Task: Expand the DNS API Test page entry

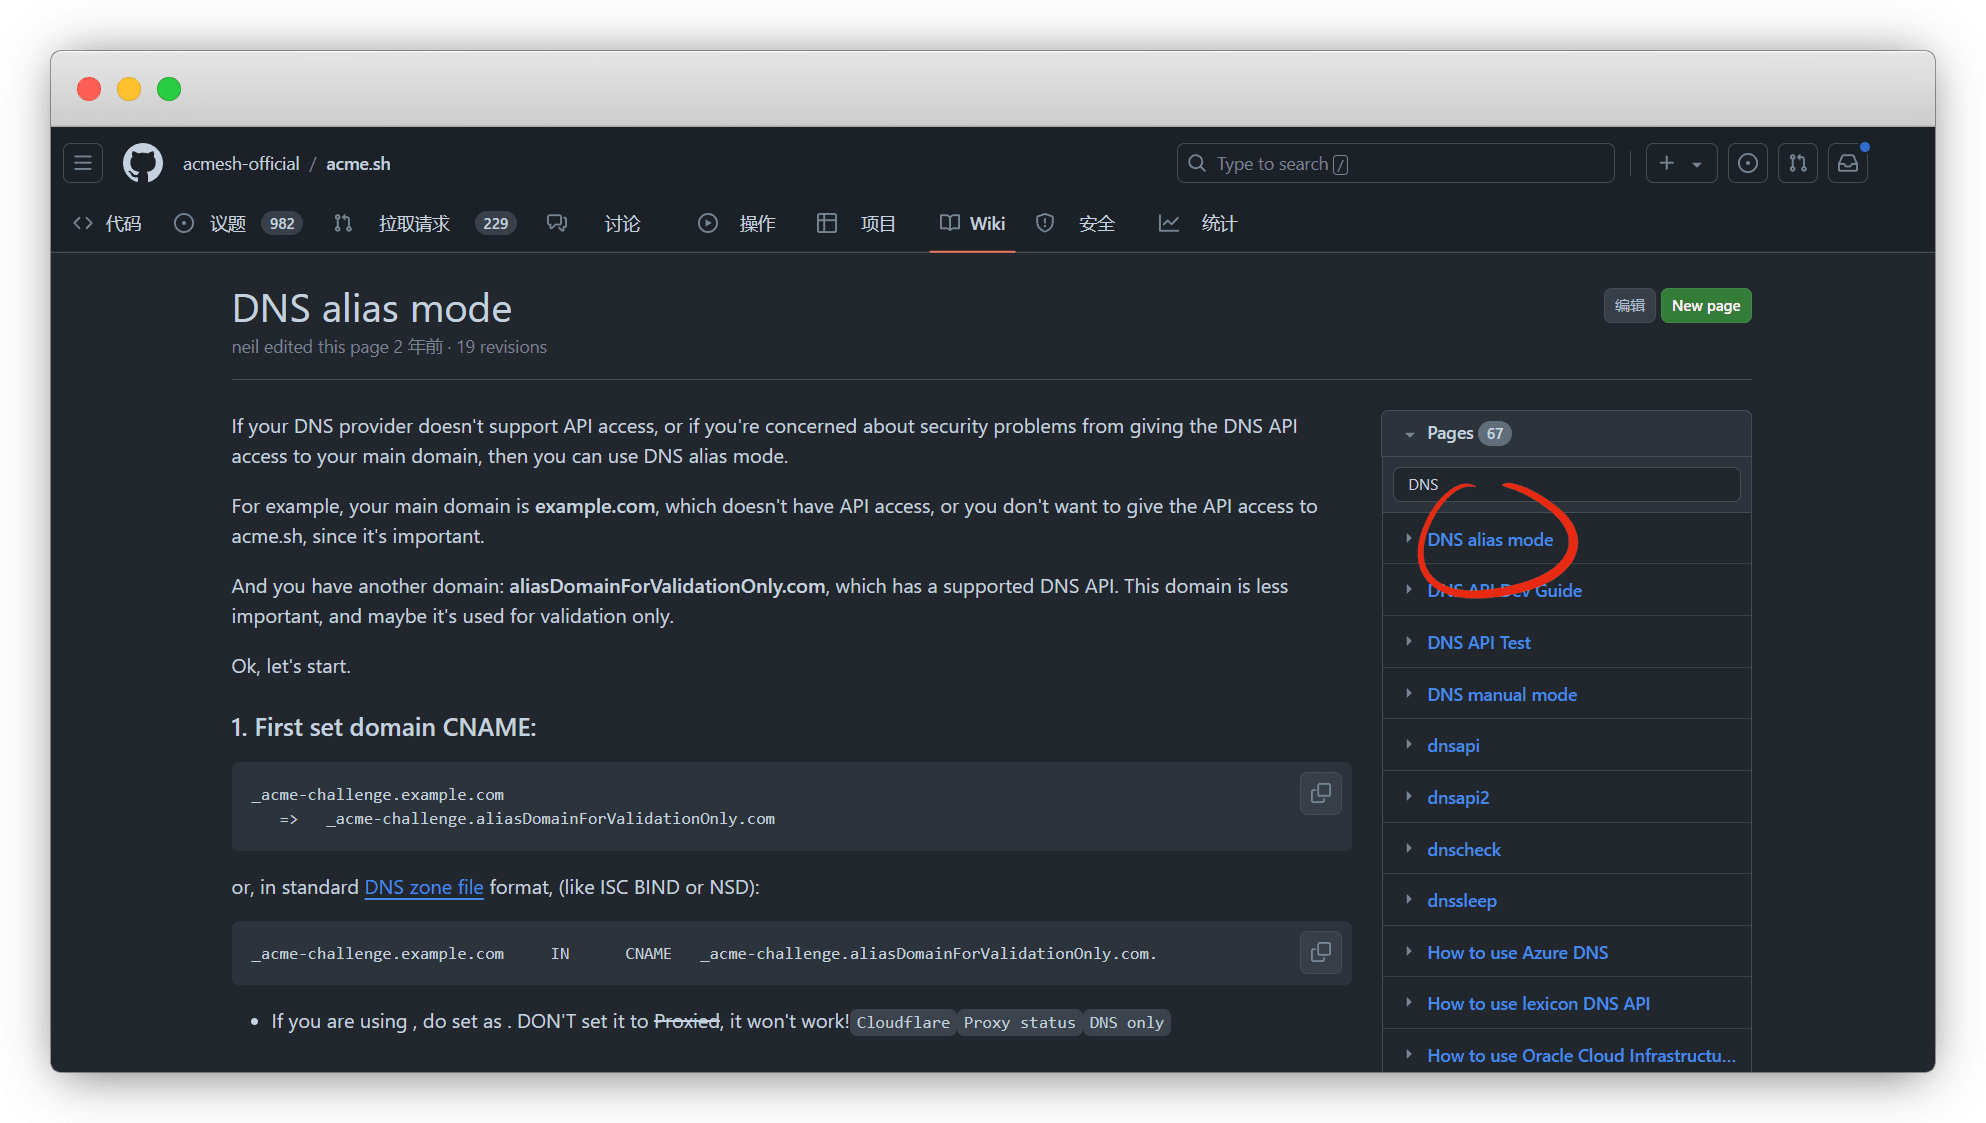Action: tap(1408, 641)
